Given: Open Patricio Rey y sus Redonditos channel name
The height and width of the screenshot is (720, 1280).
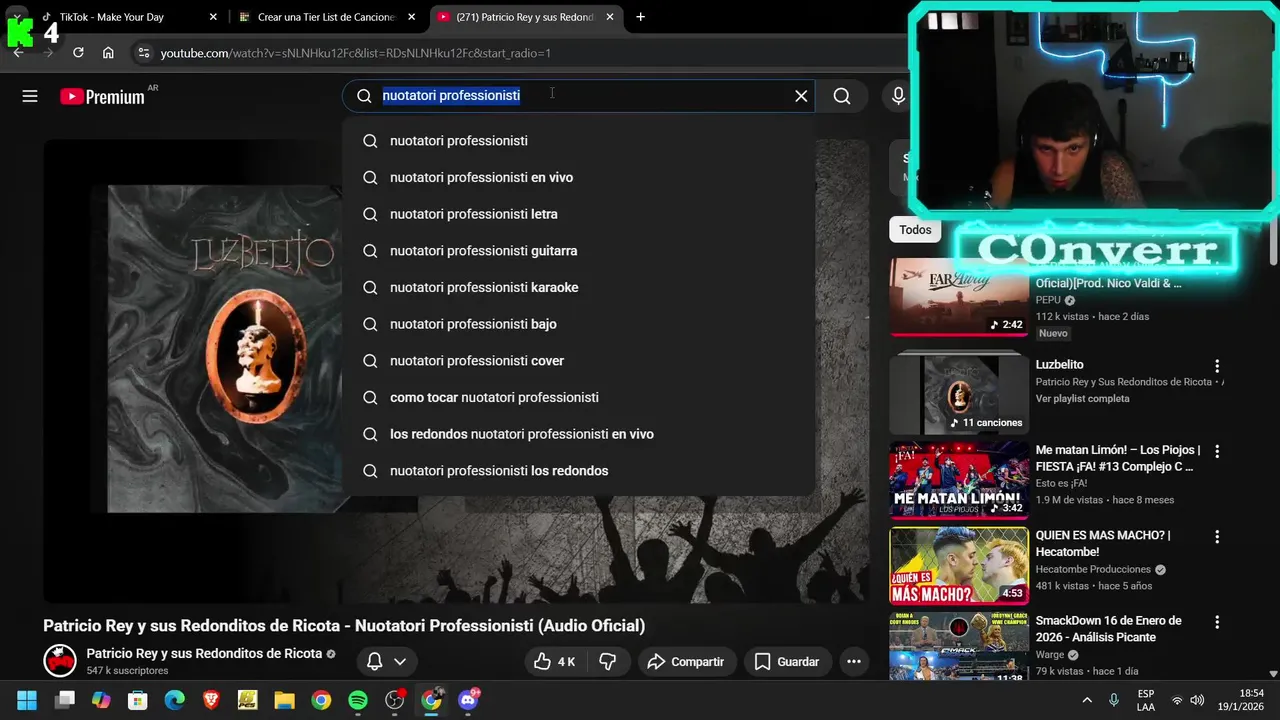Looking at the screenshot, I should coord(204,653).
